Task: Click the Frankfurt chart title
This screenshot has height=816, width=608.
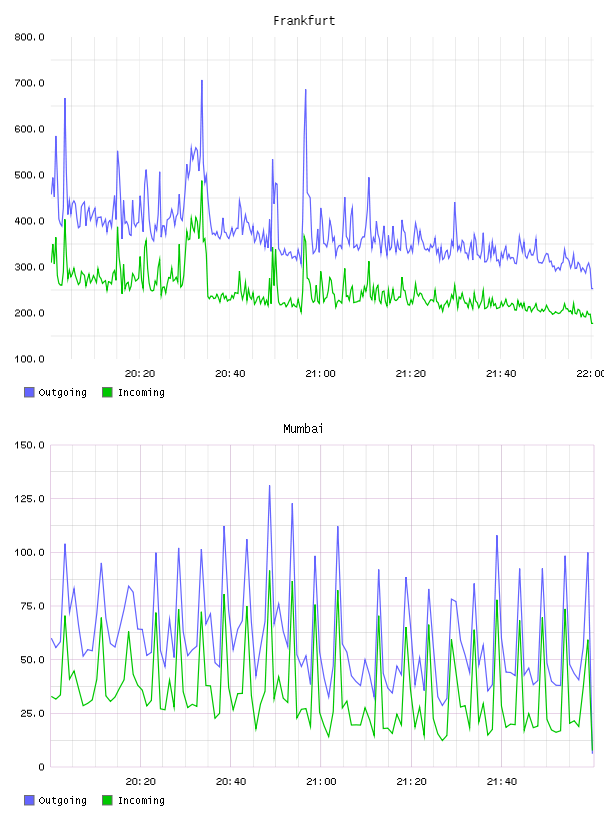Action: pyautogui.click(x=304, y=21)
